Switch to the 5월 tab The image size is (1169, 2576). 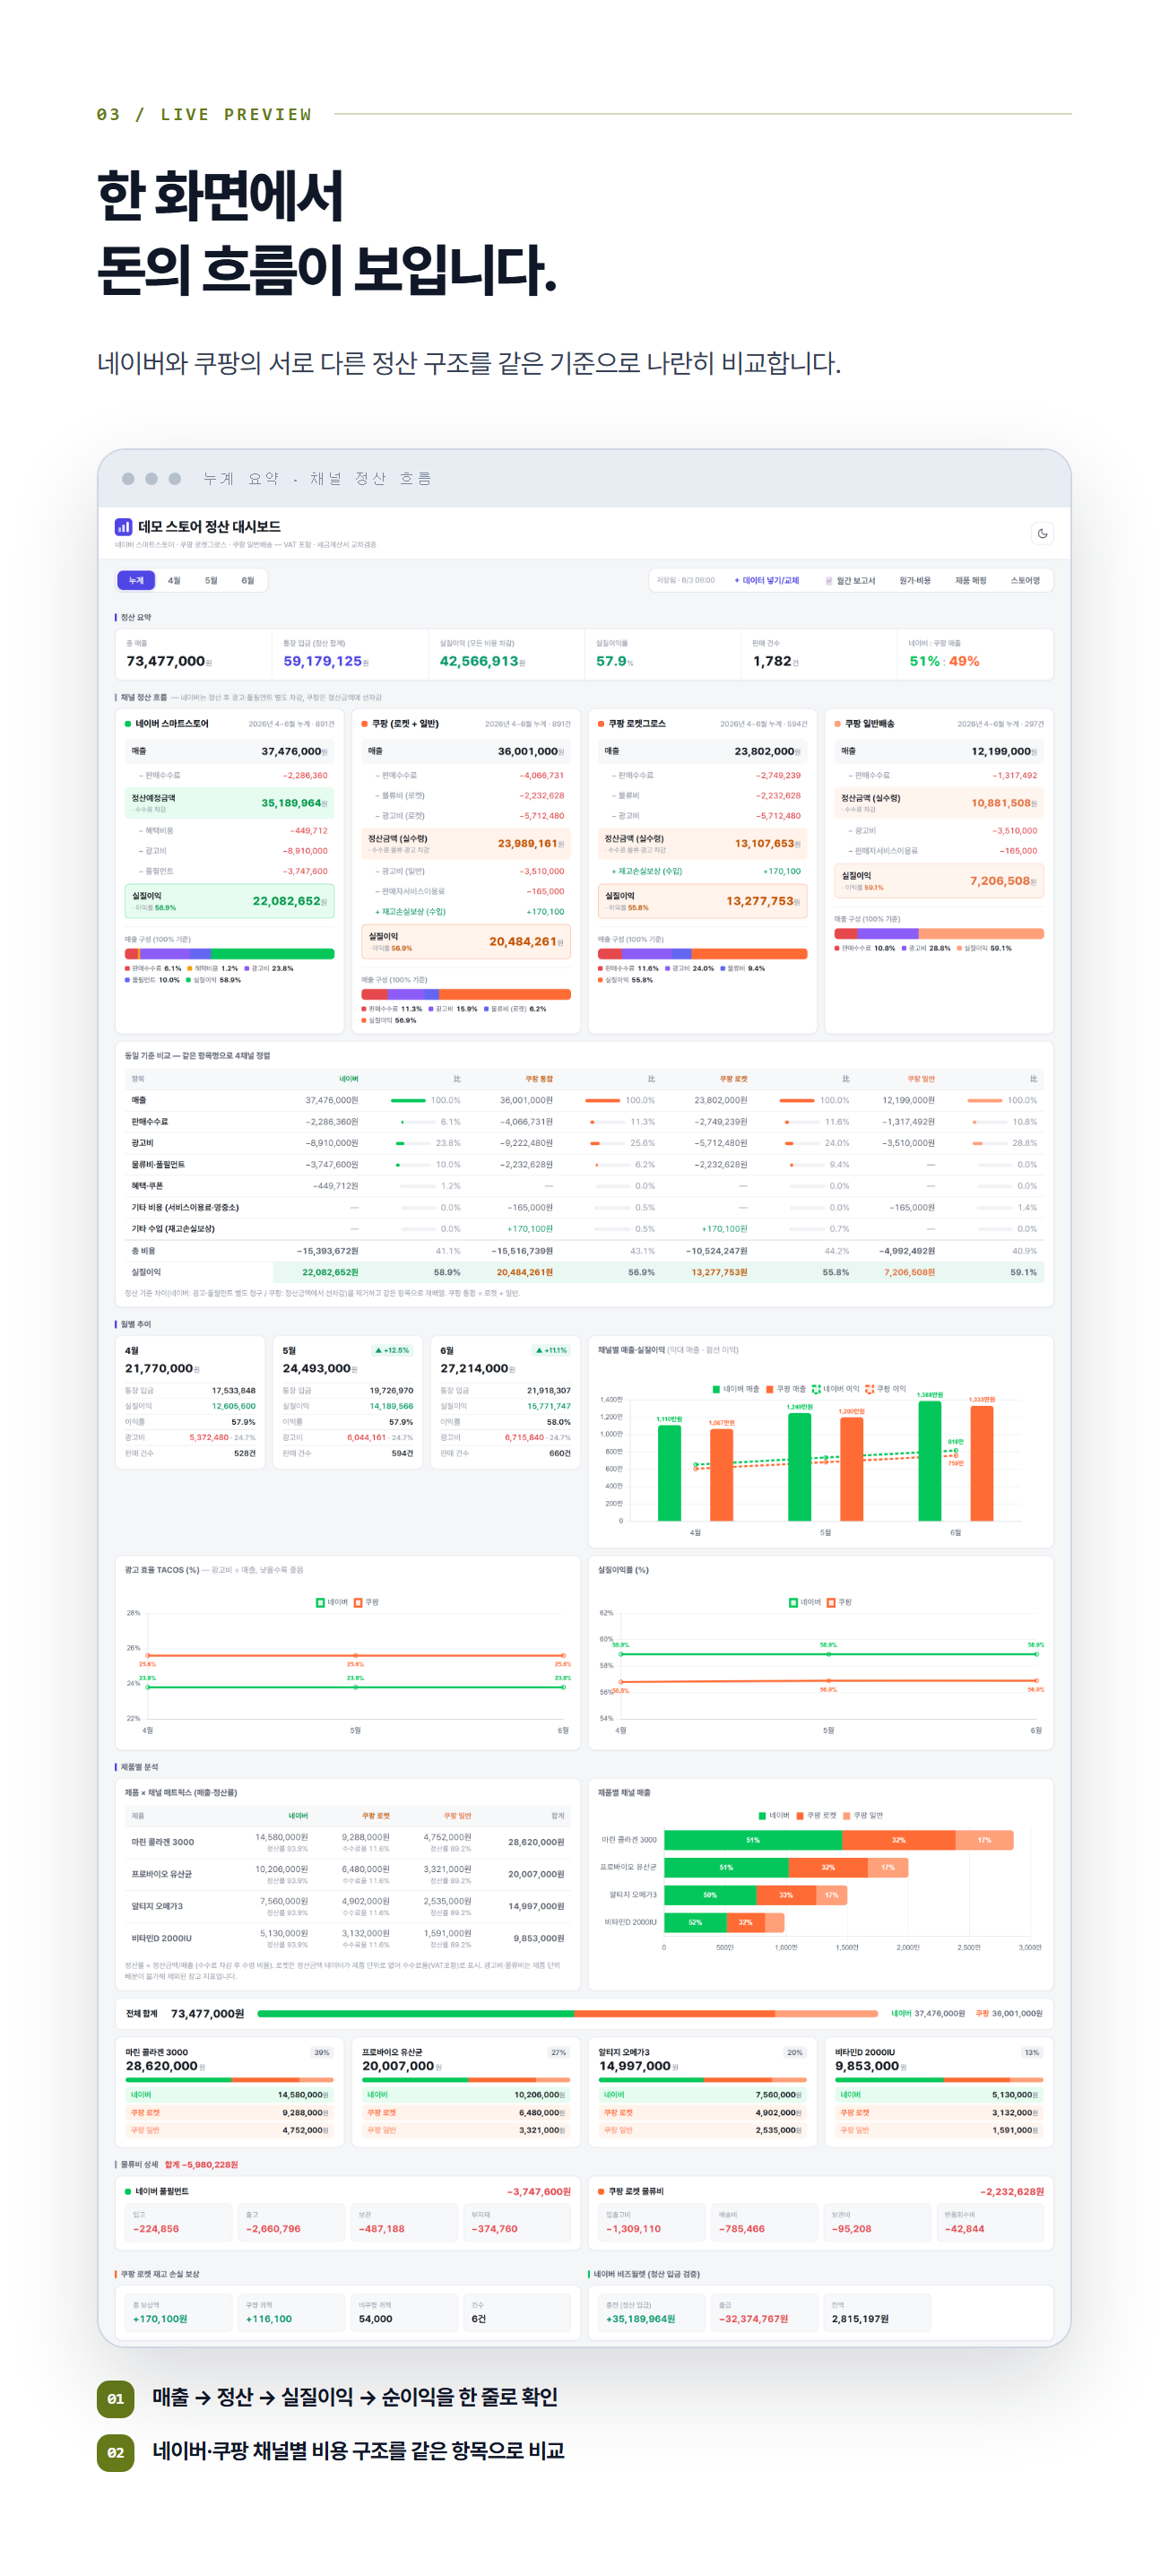[x=211, y=580]
